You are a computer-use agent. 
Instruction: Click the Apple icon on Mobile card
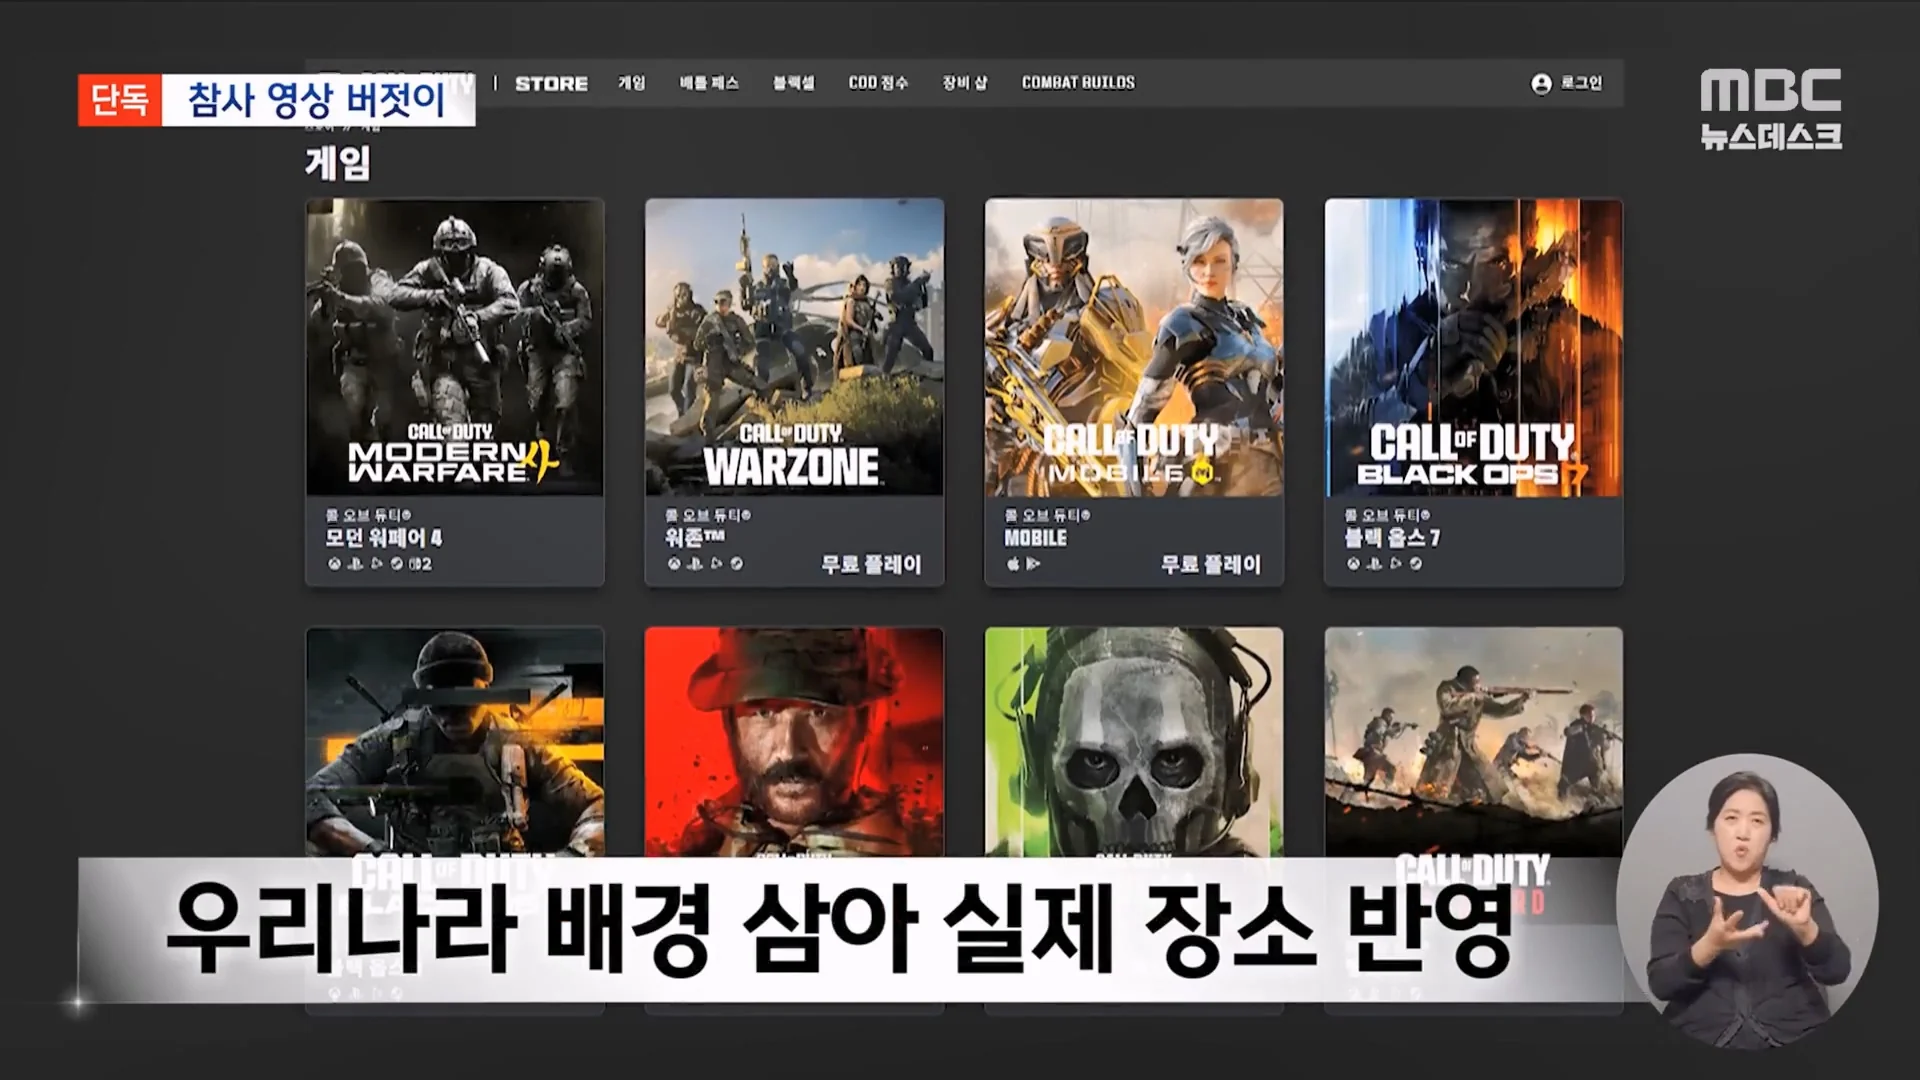click(x=1013, y=564)
